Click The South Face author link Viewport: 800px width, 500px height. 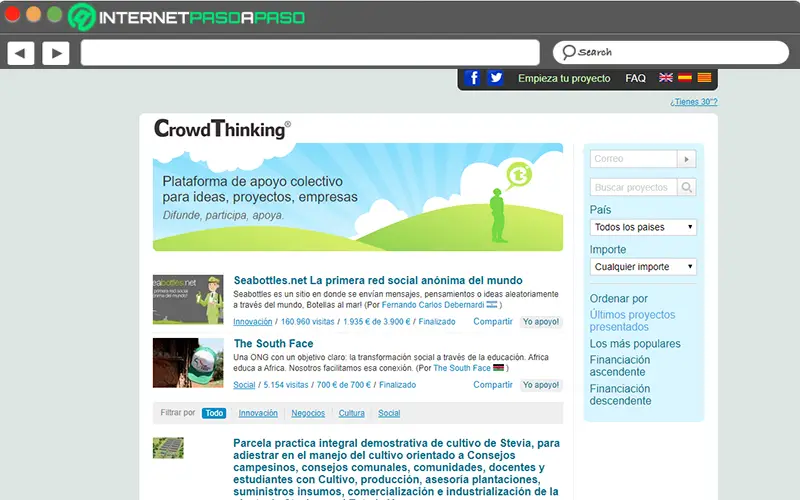coord(462,368)
